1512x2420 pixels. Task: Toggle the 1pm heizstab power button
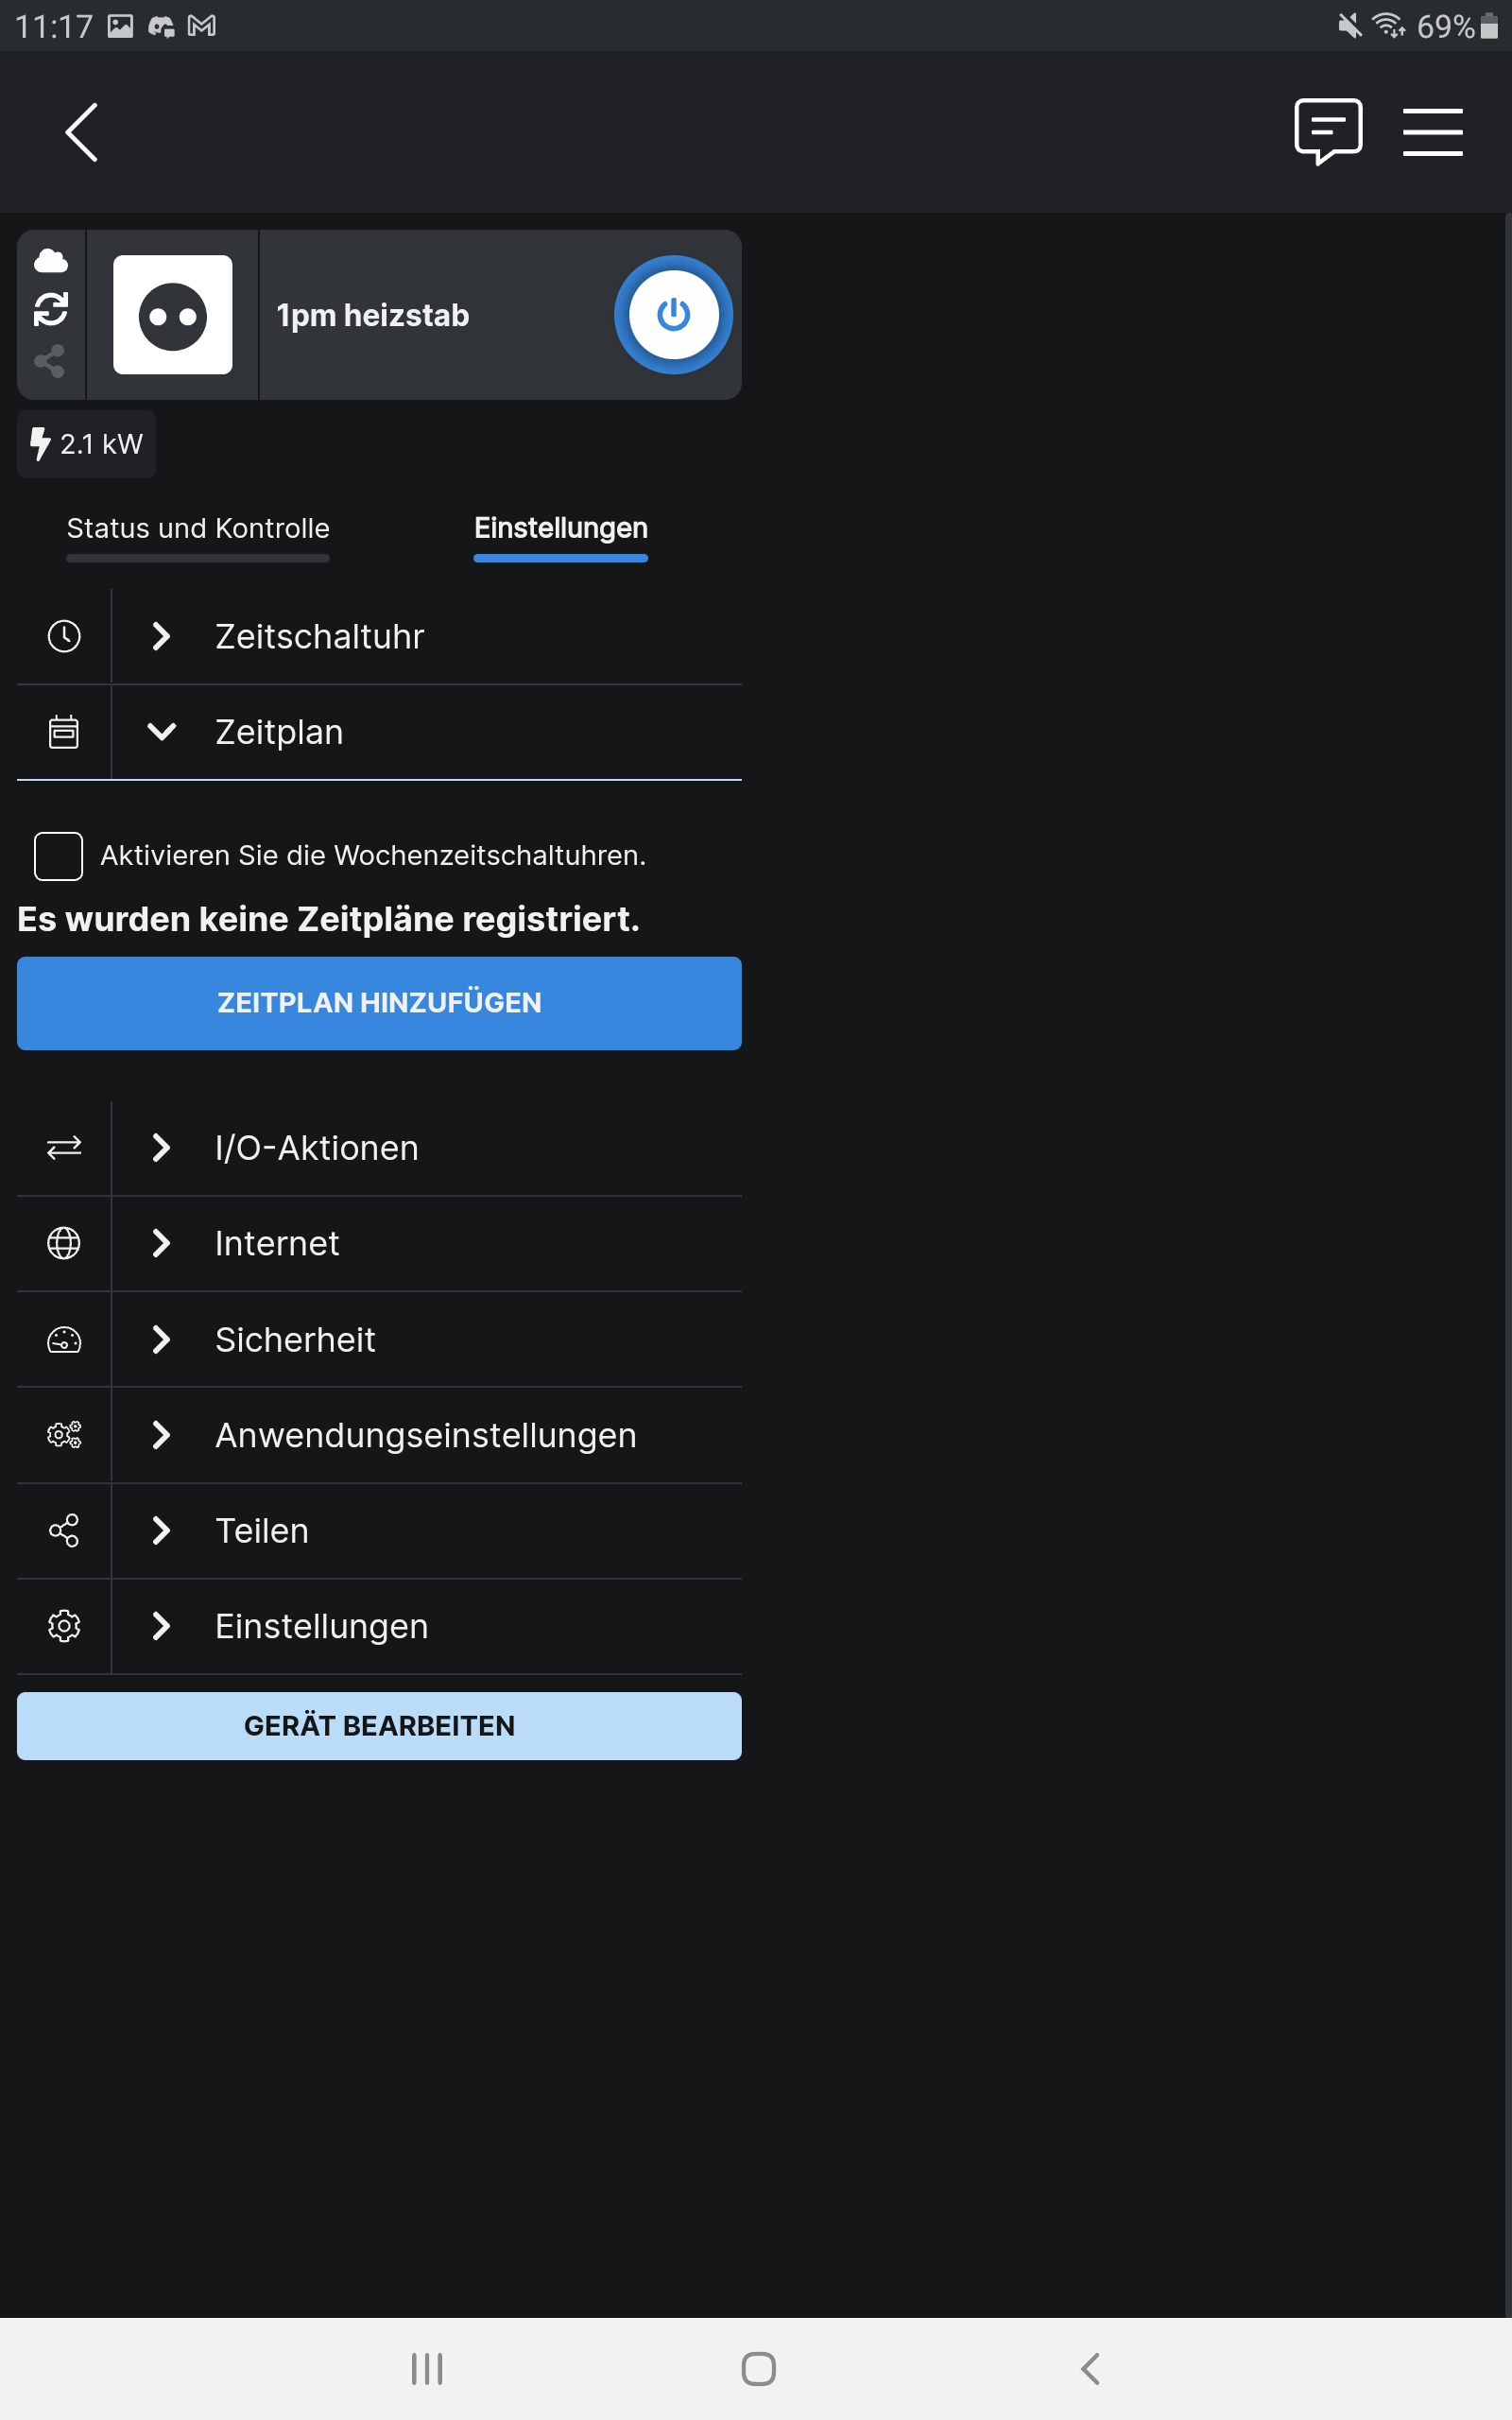673,315
